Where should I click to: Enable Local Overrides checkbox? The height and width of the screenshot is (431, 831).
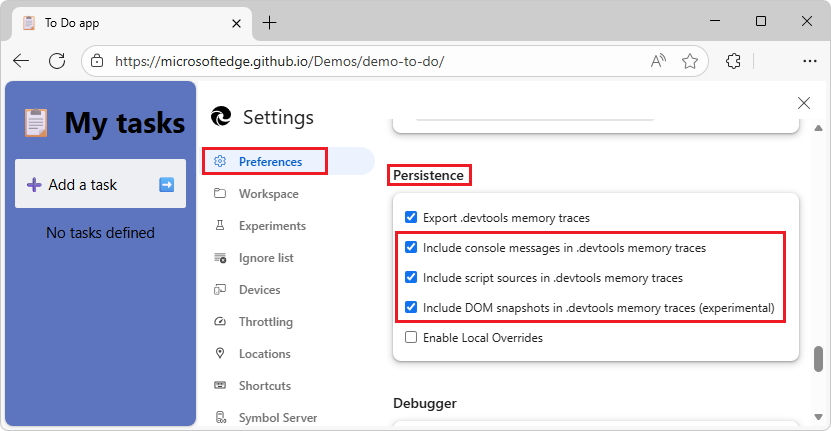pos(410,338)
